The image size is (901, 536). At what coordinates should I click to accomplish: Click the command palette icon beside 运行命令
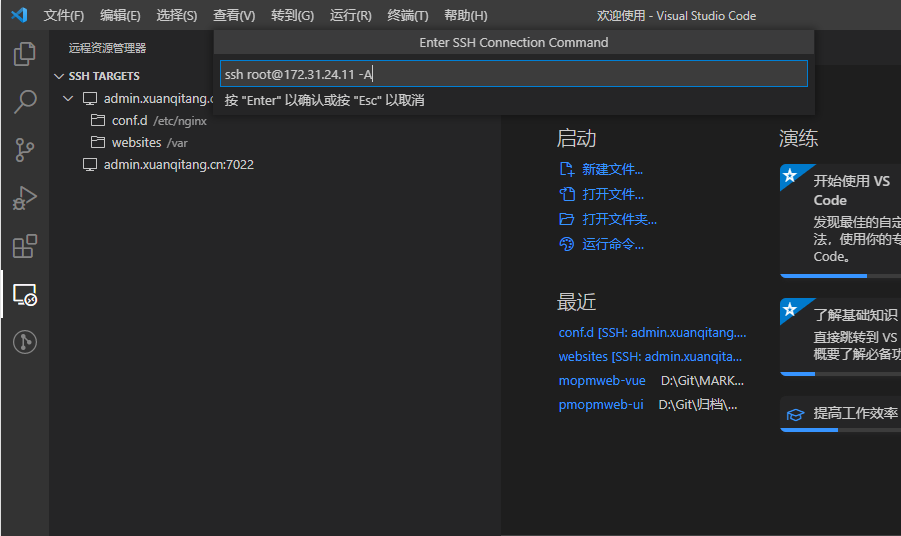tap(567, 244)
